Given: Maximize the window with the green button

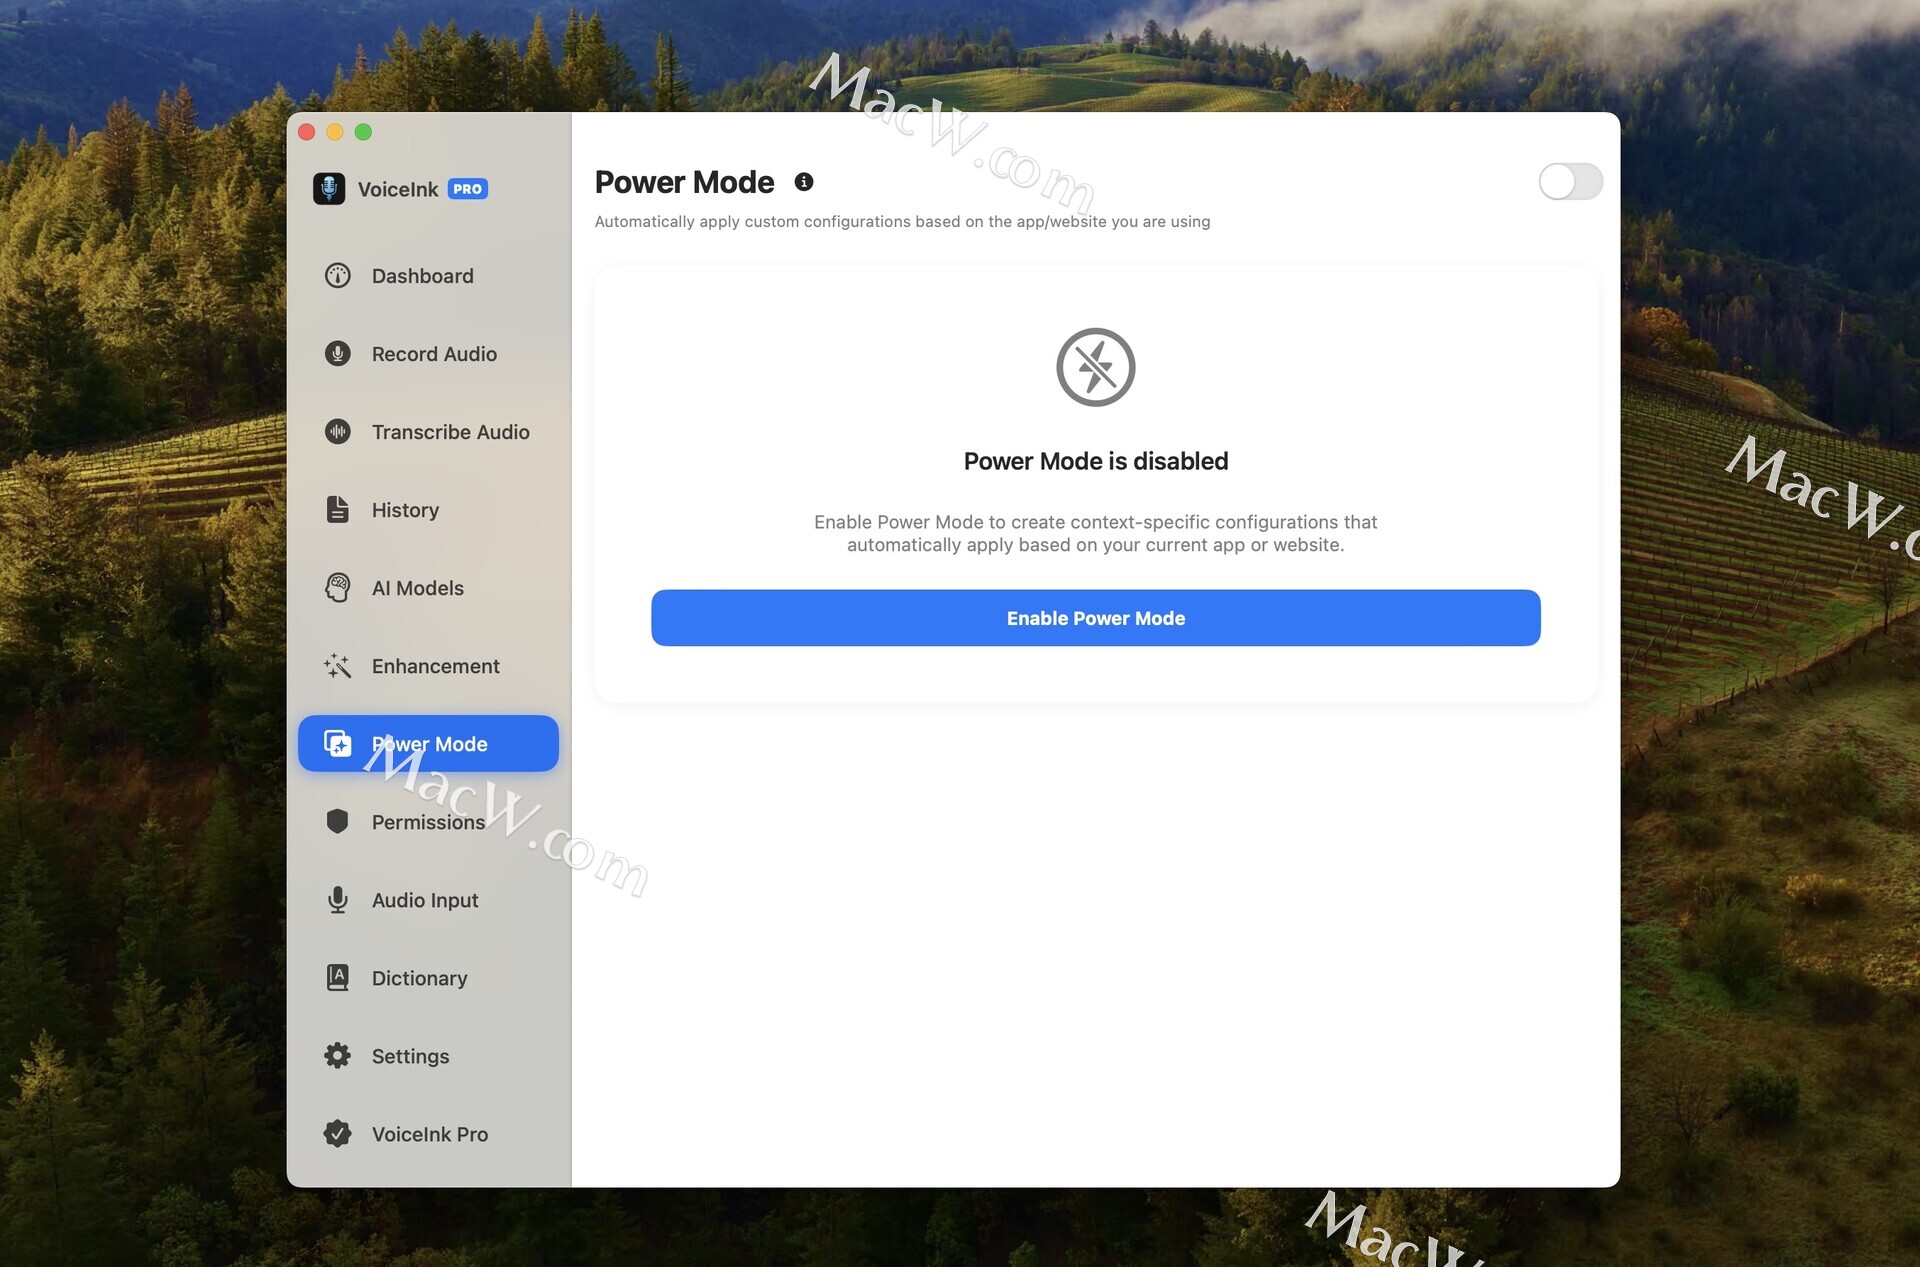Looking at the screenshot, I should point(363,132).
